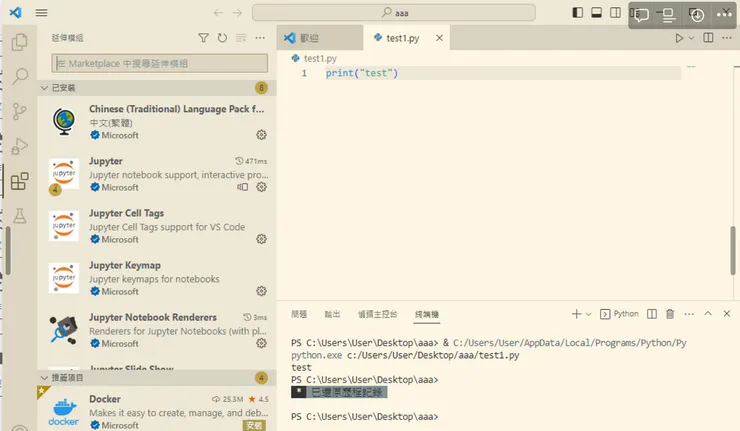Viewport: 740px width, 431px height.
Task: Open the Debug Console panel tab
Action: click(x=378, y=314)
